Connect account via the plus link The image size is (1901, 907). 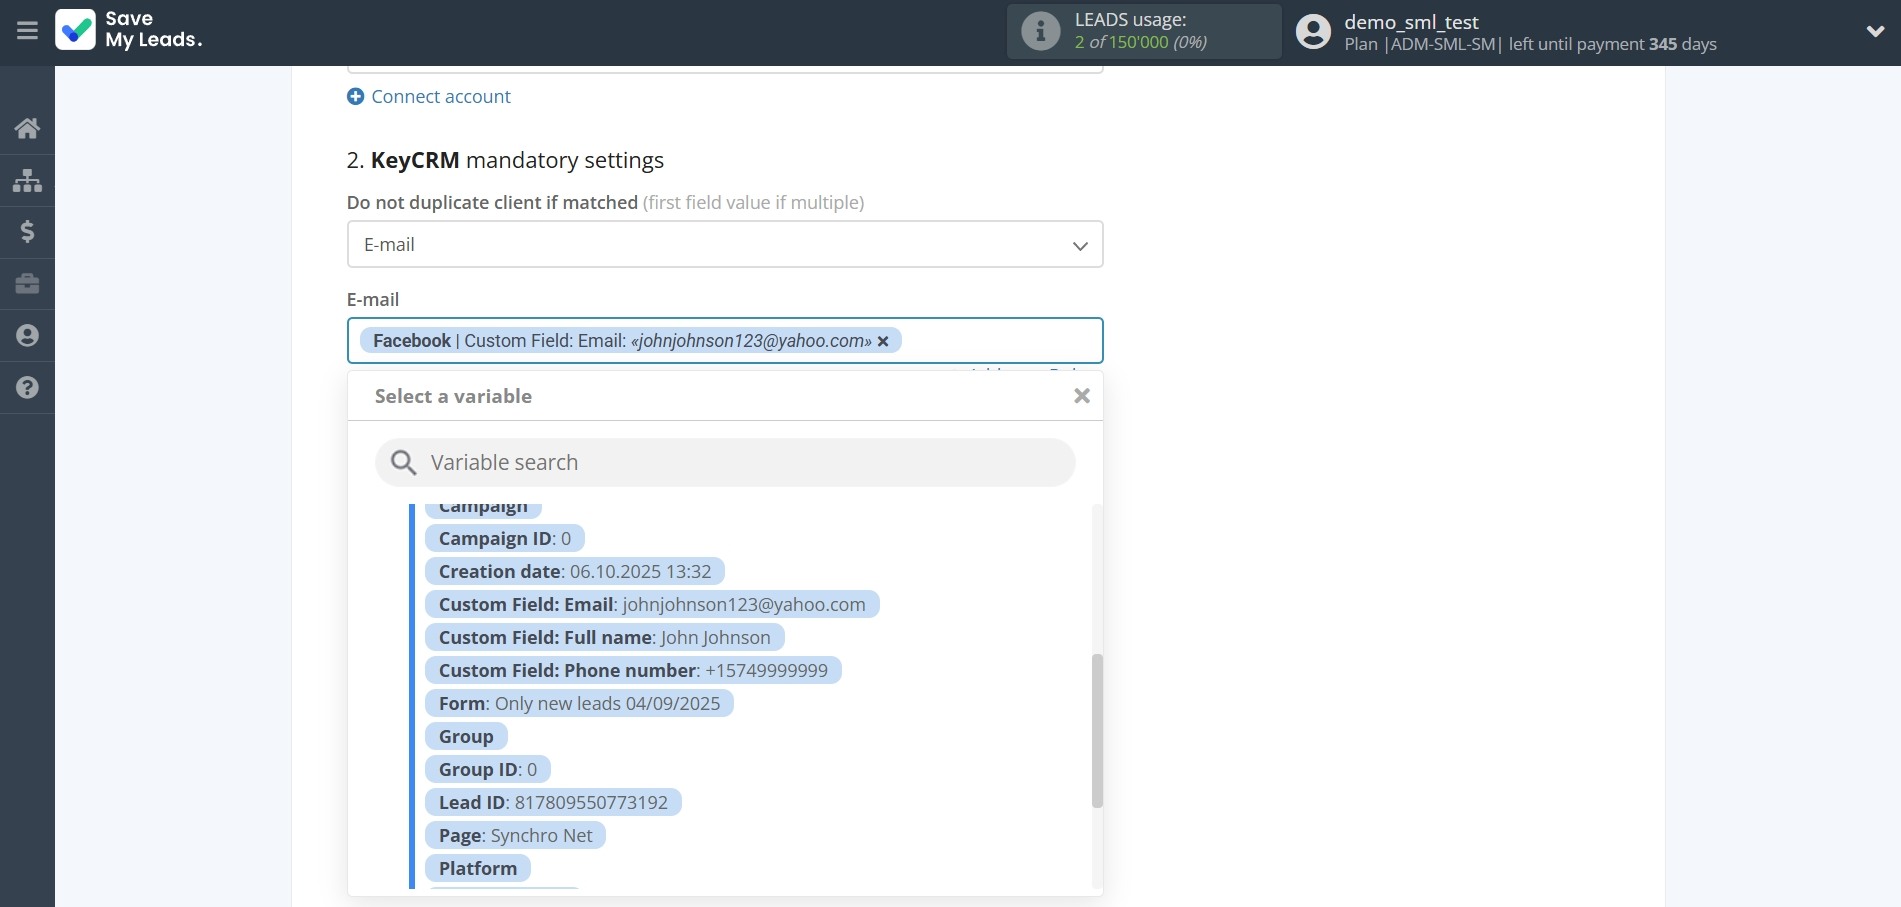click(428, 96)
